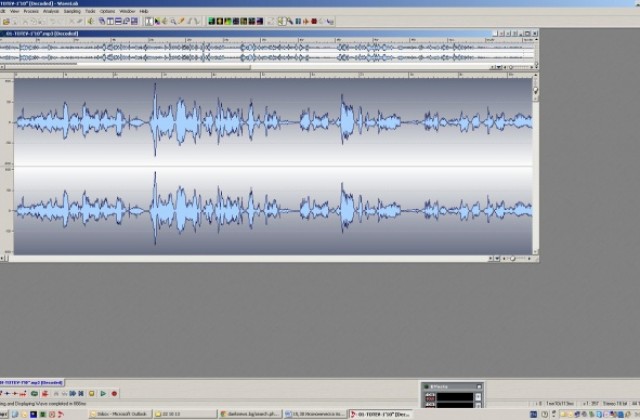Open the Sampling menu

tap(72, 11)
